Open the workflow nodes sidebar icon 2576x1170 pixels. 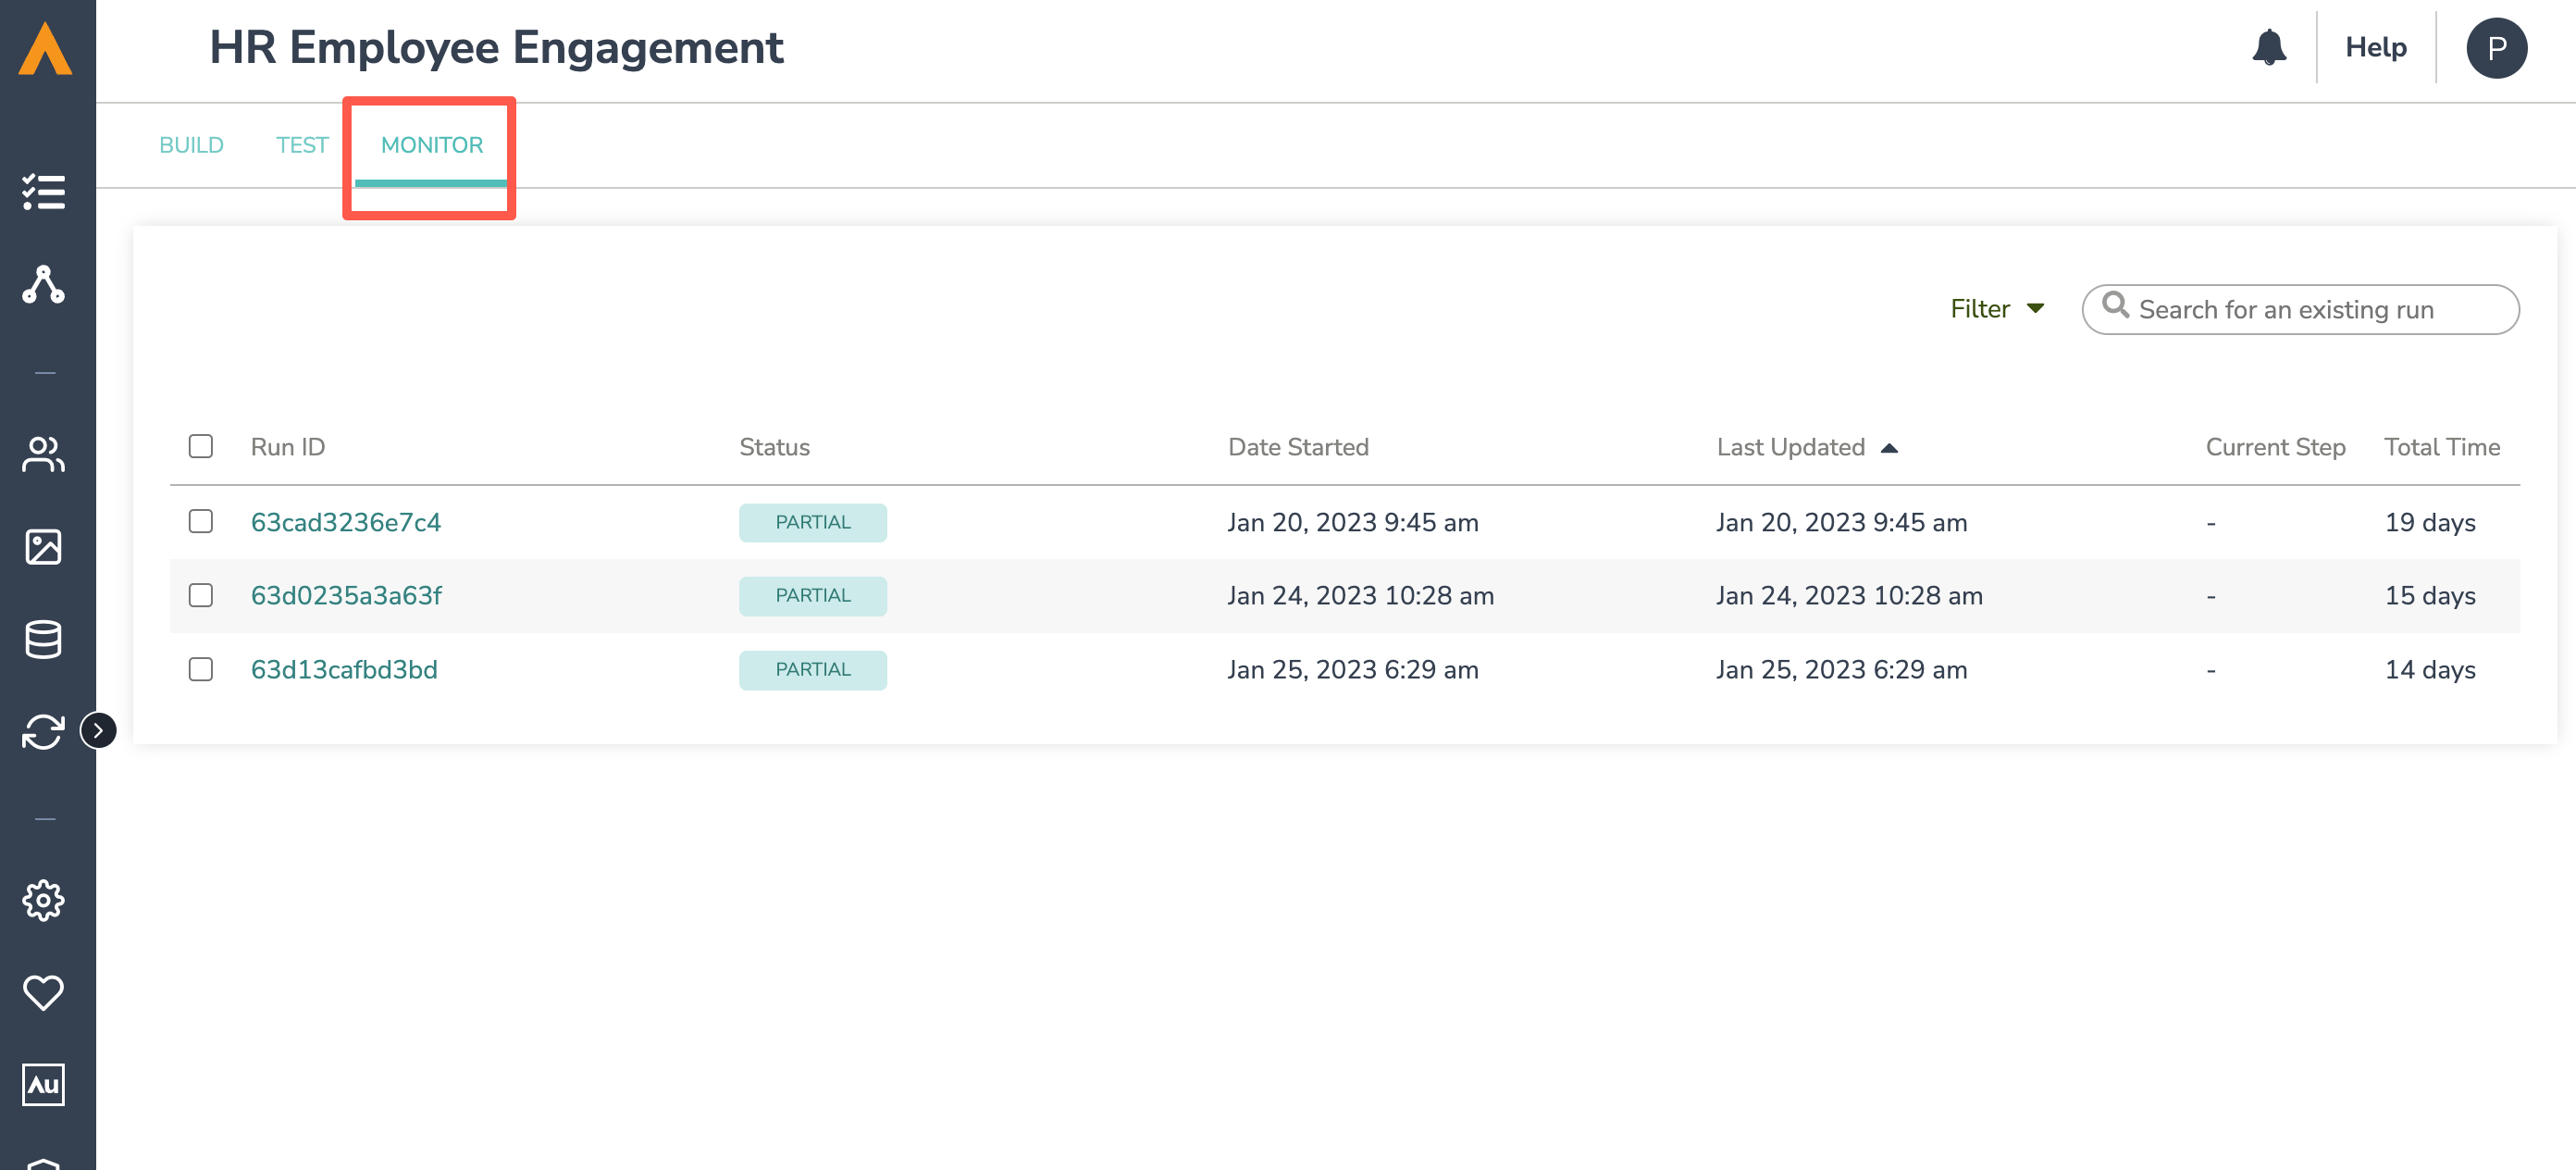pos(44,285)
